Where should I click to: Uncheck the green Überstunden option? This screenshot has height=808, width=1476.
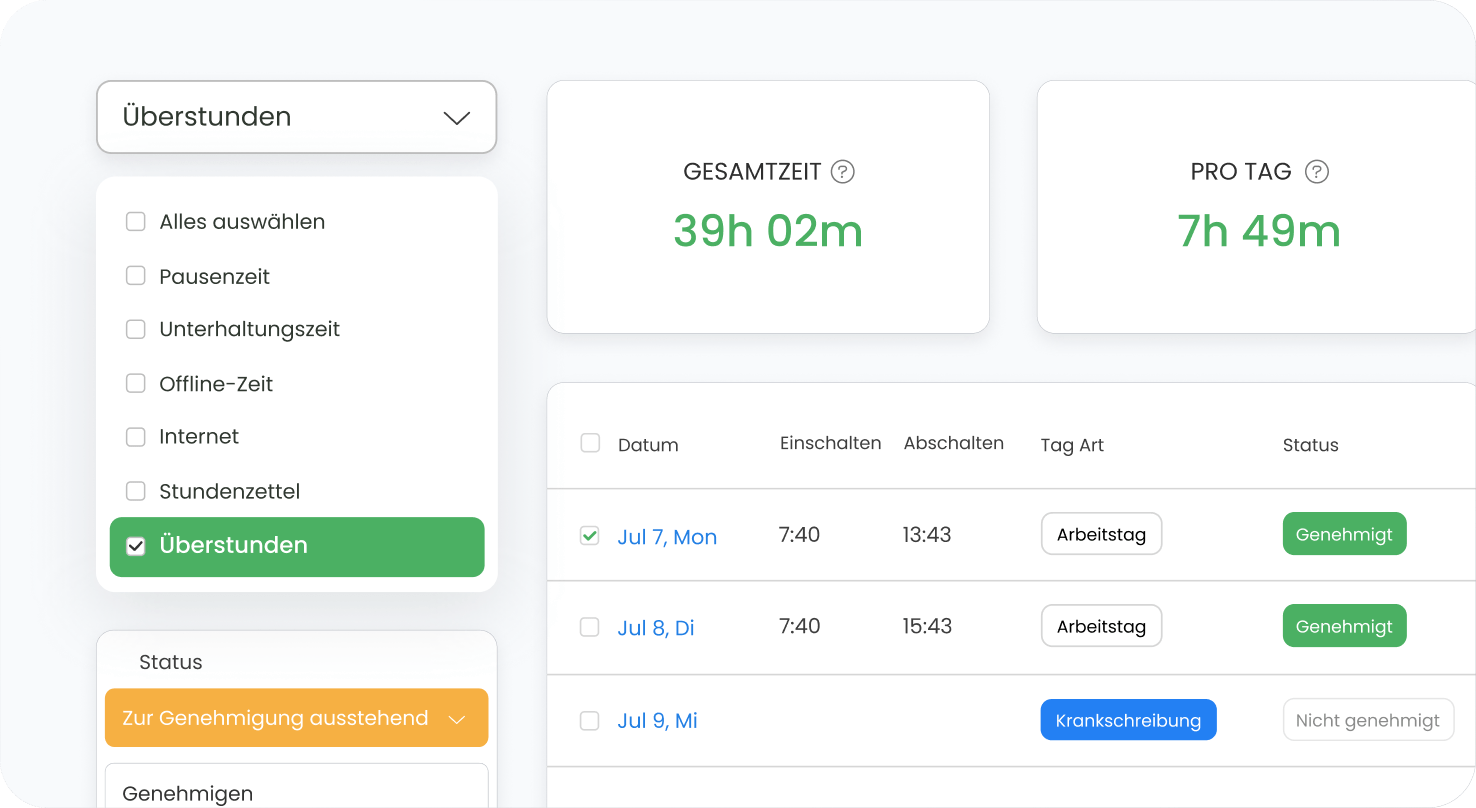136,546
